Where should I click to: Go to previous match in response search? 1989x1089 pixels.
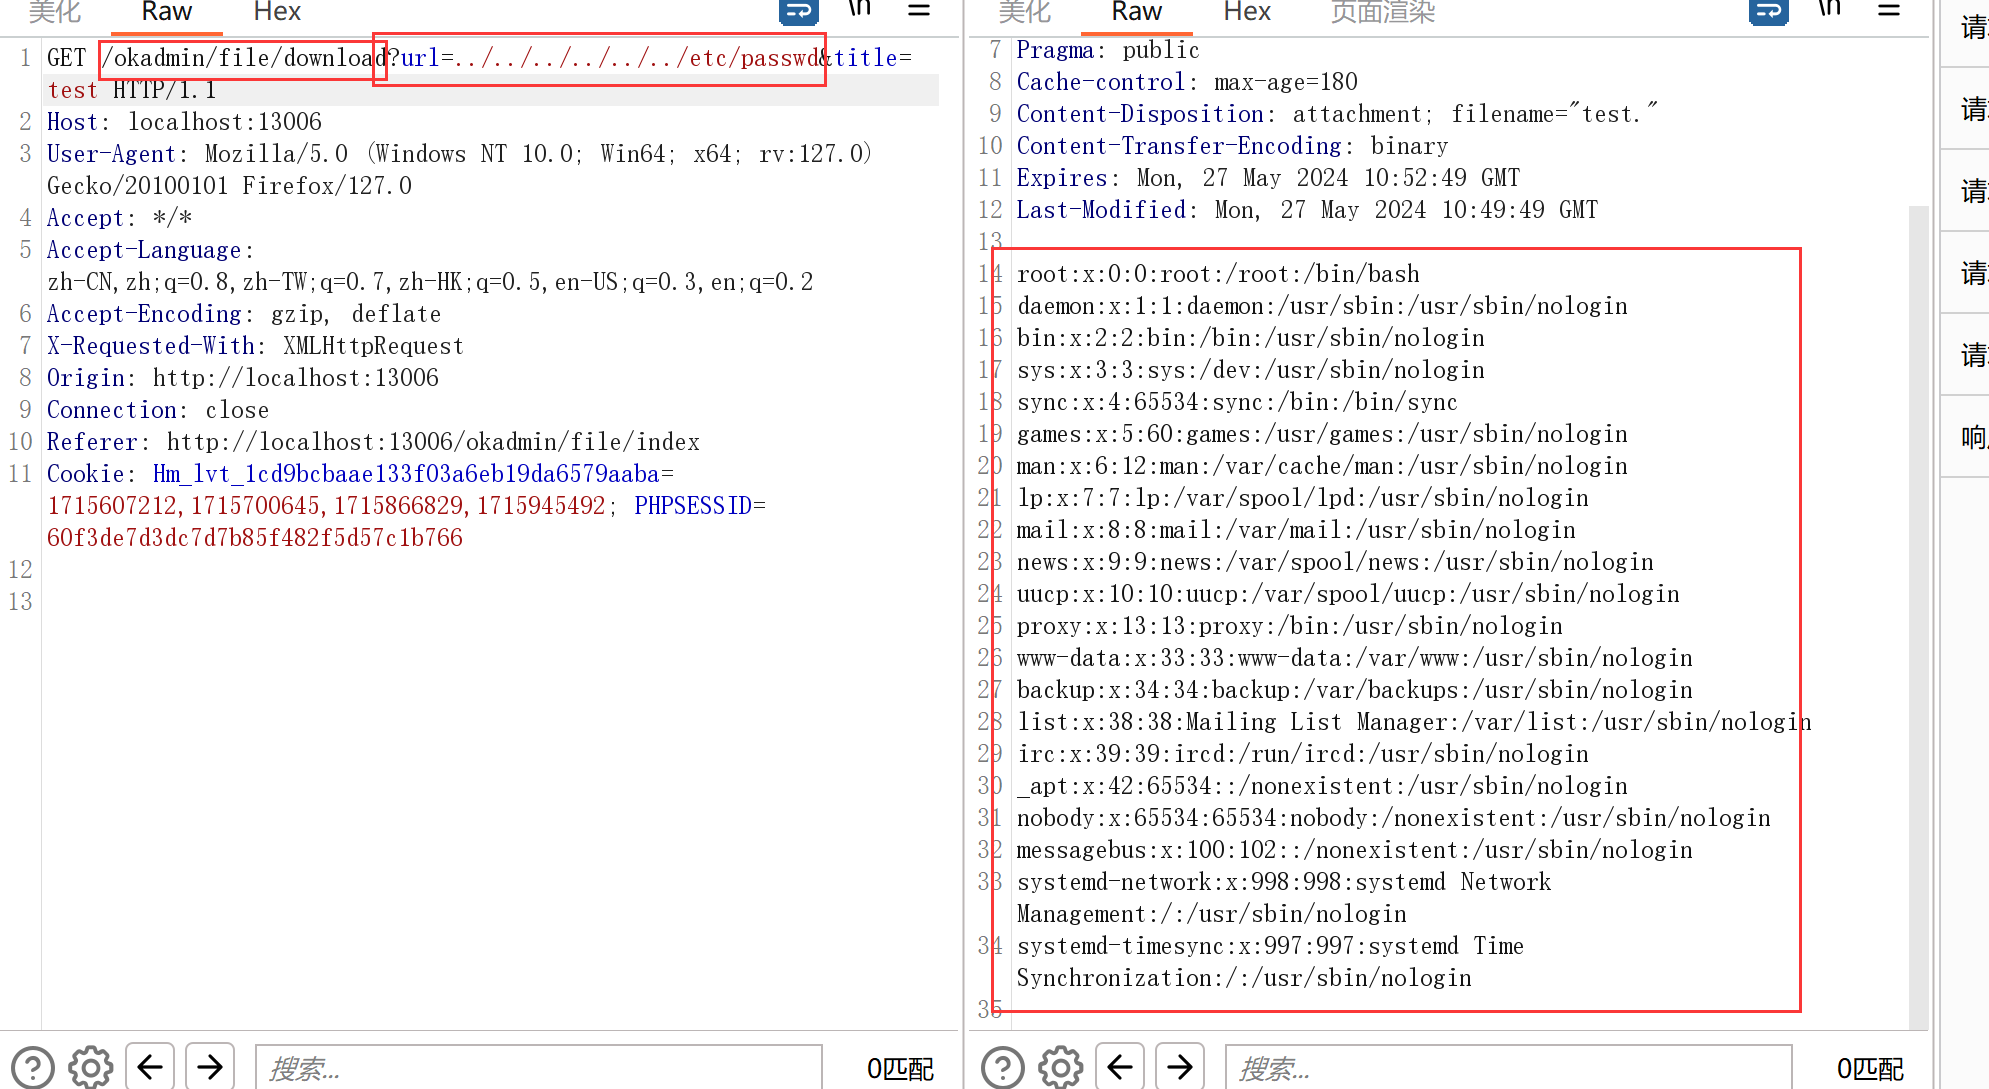(1120, 1067)
